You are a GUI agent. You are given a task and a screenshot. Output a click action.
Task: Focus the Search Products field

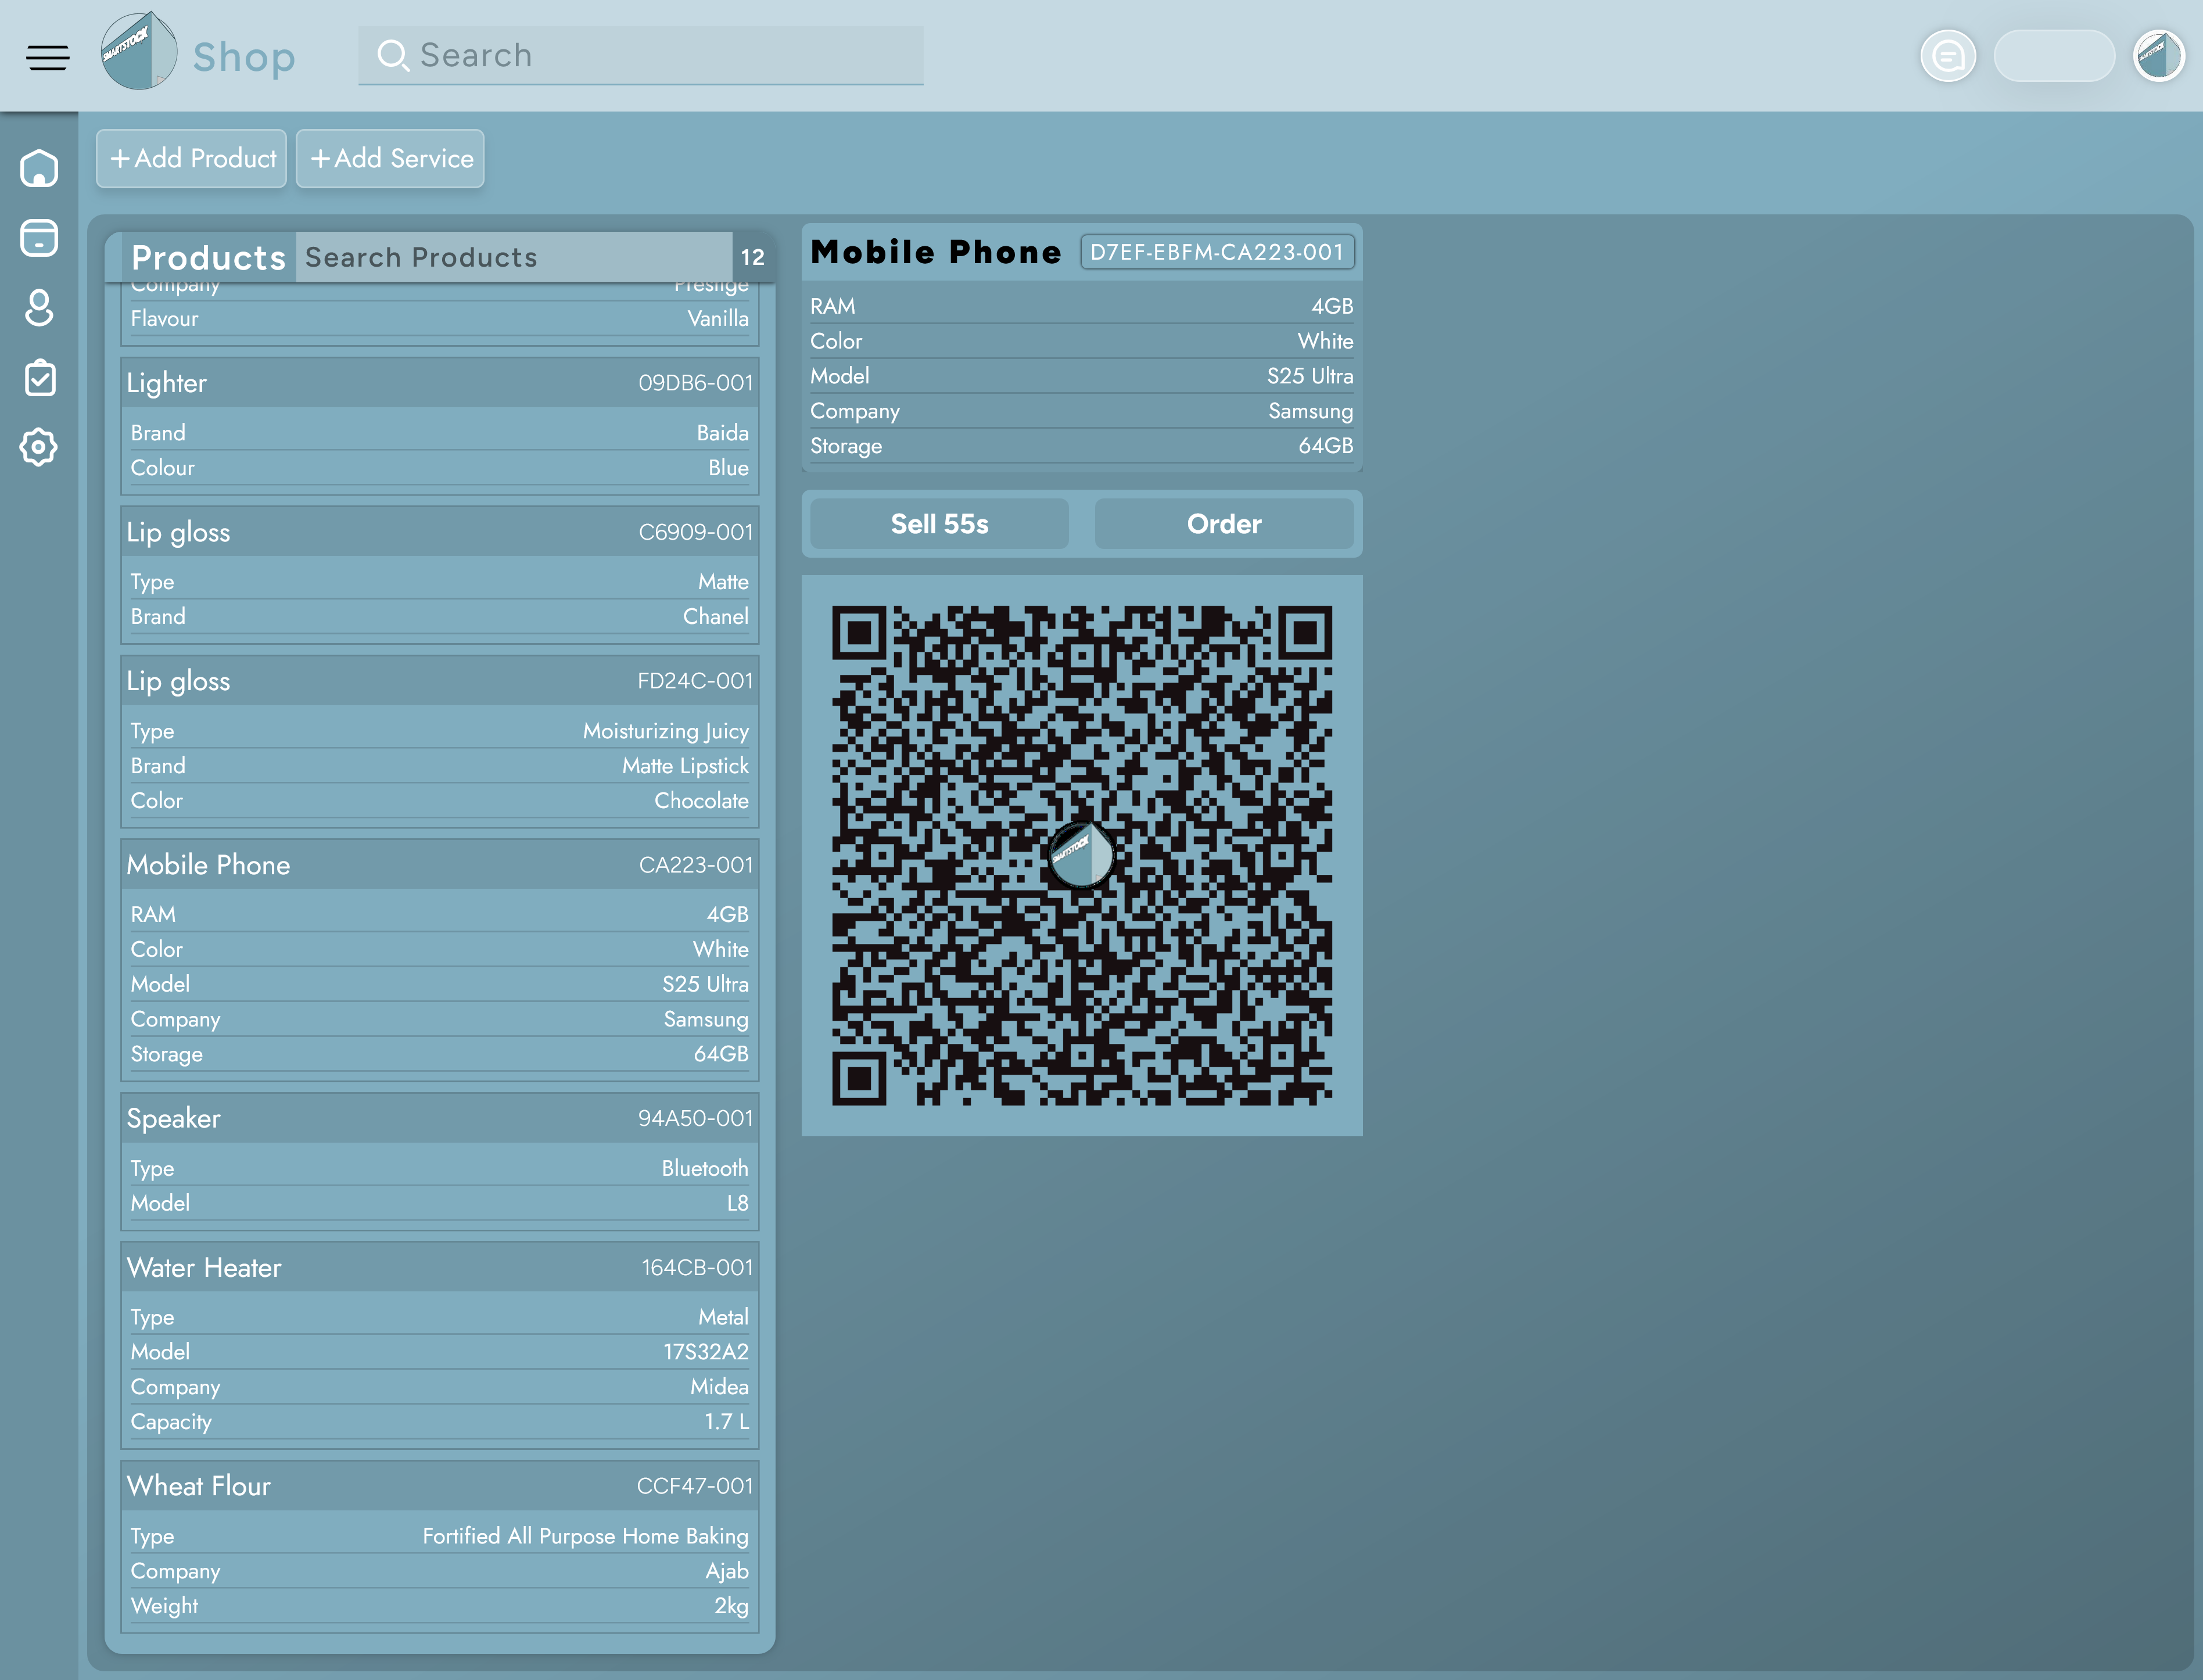tap(514, 258)
